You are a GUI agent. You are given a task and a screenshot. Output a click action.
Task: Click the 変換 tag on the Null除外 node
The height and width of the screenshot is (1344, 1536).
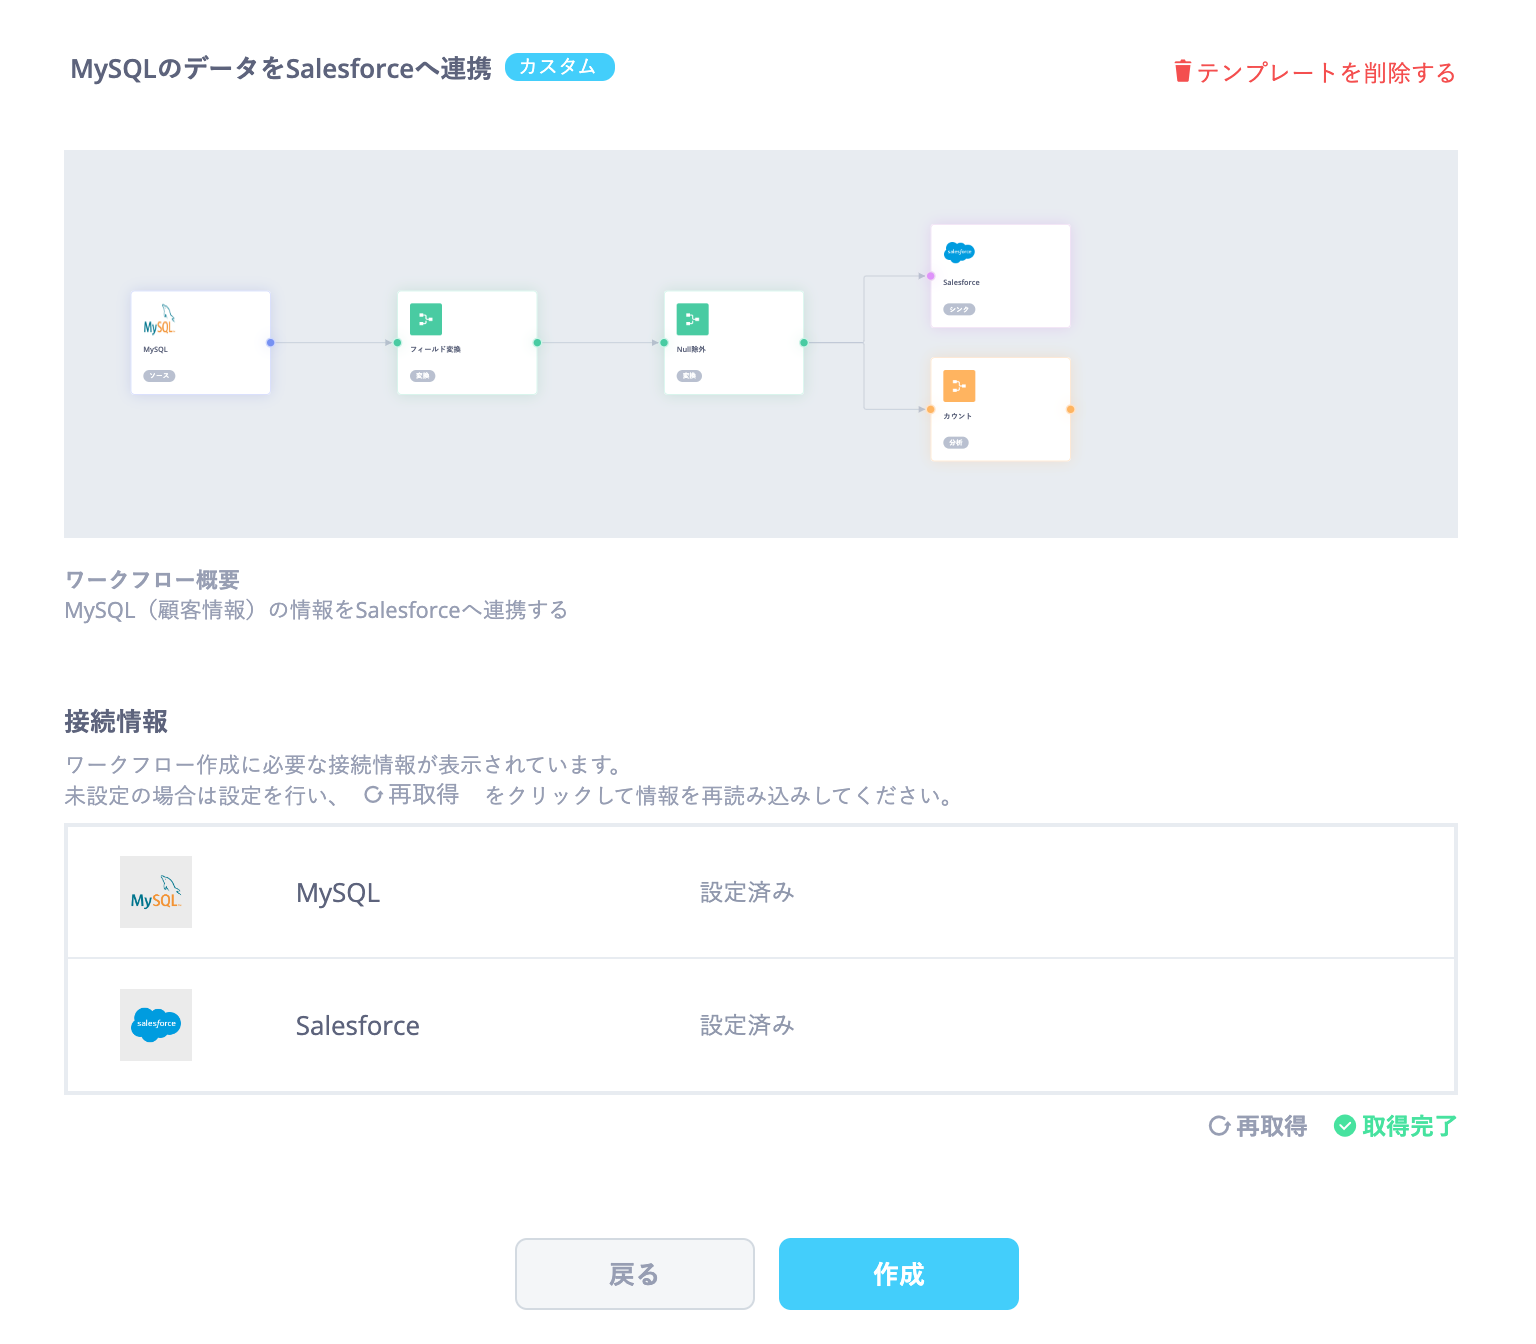point(690,376)
